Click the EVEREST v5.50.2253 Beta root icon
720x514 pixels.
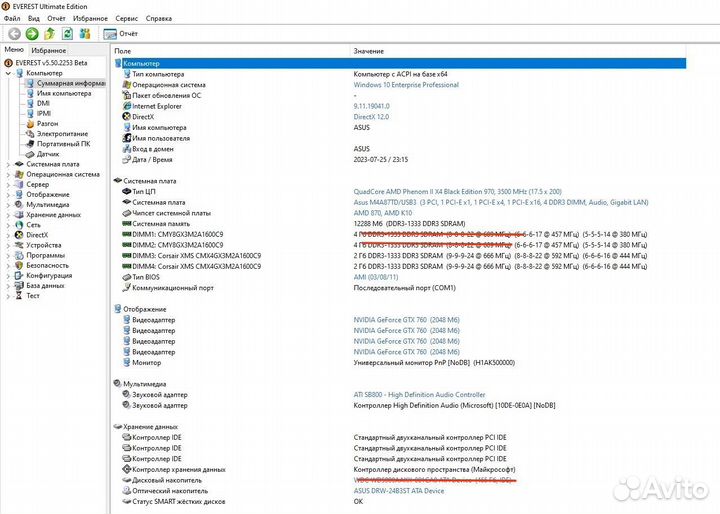[8, 63]
